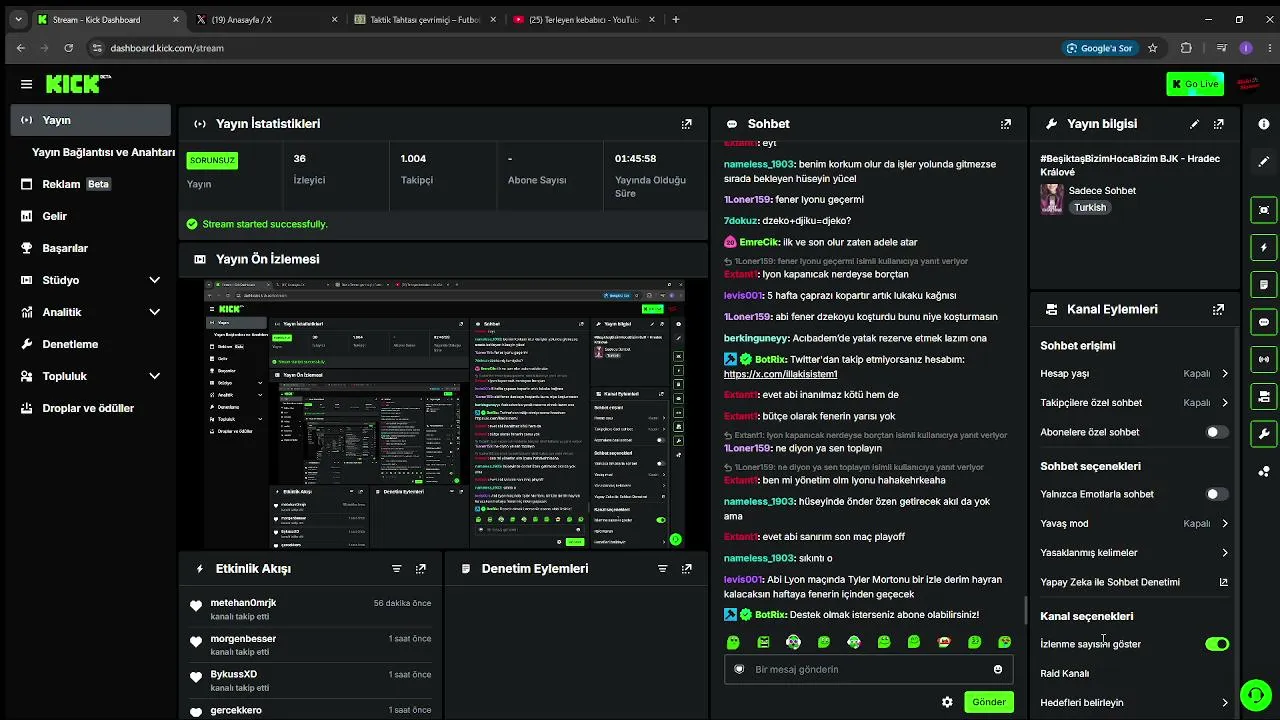This screenshot has width=1280, height=720.
Task: Go to the Gelir page
Action: (x=90, y=216)
